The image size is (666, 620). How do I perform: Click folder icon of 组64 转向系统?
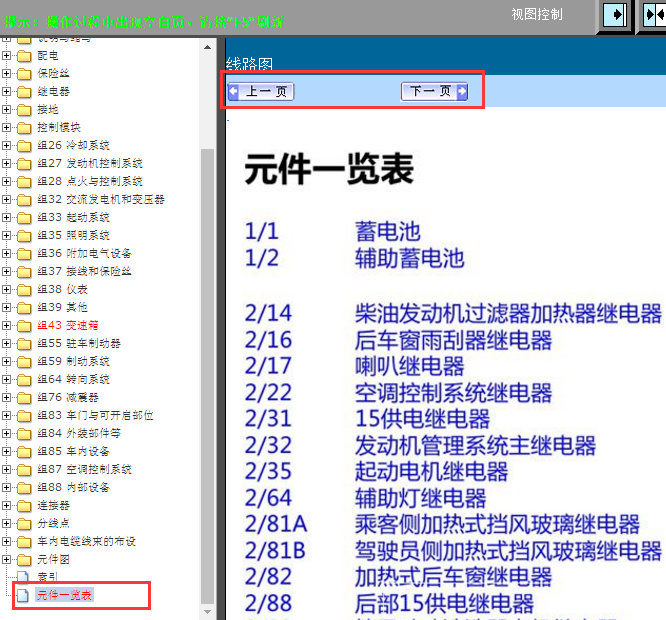click(x=24, y=380)
